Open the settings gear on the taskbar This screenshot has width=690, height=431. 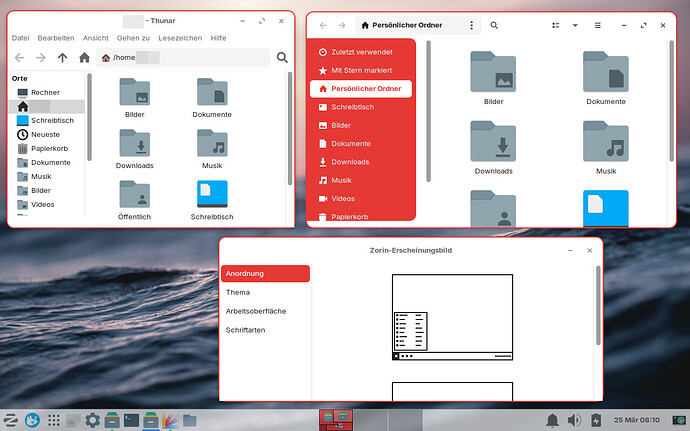[93, 420]
